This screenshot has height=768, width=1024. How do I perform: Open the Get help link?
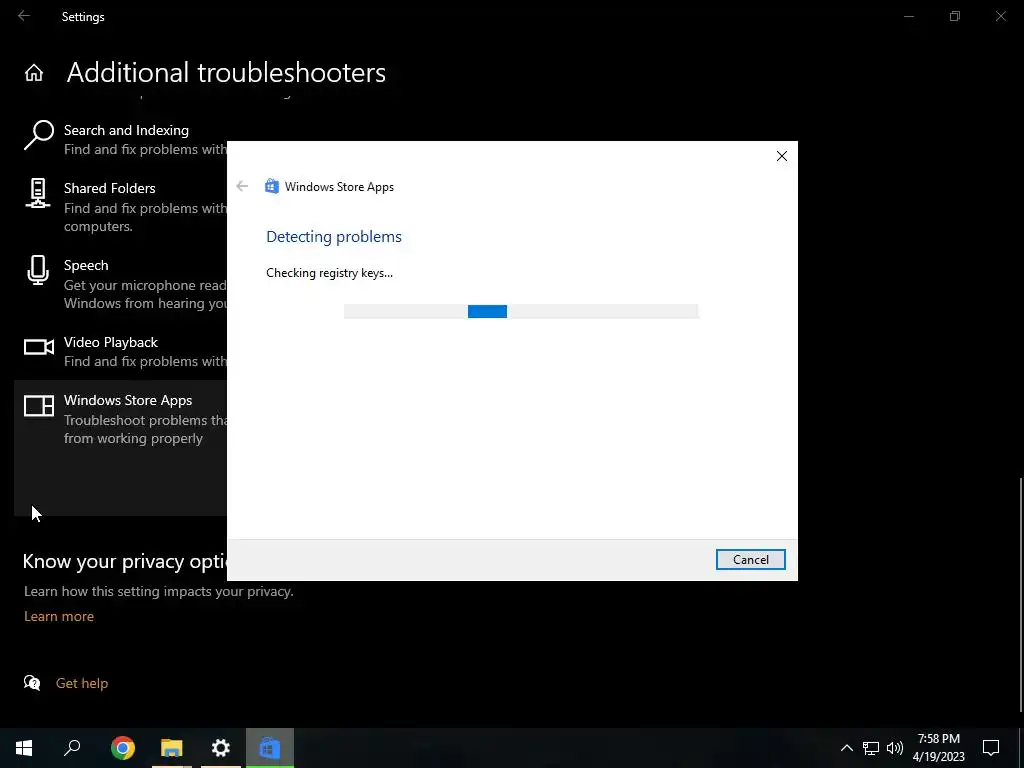point(82,683)
